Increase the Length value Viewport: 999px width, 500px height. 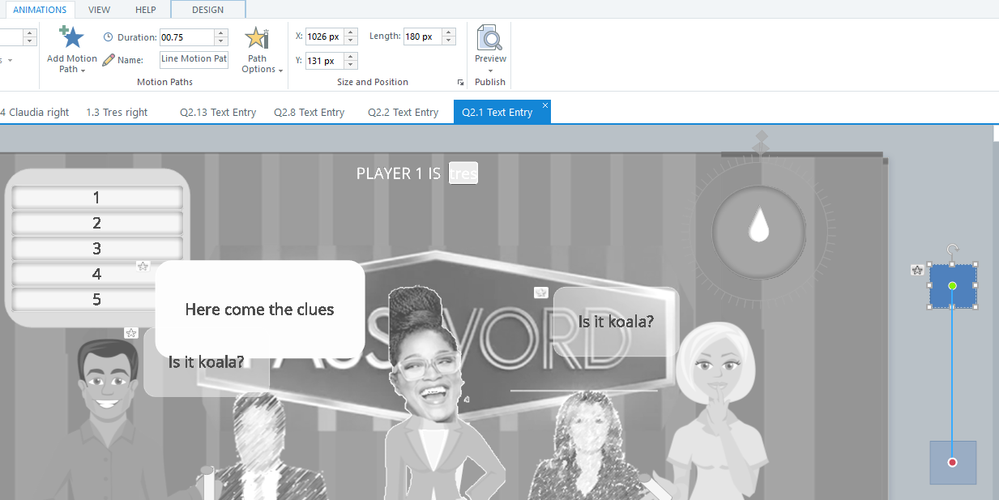pos(449,32)
